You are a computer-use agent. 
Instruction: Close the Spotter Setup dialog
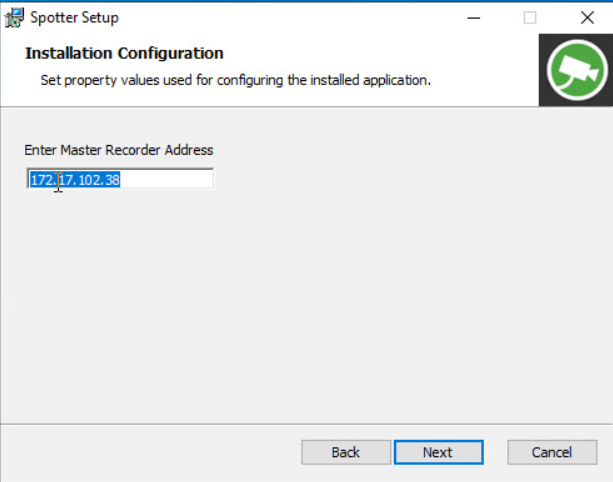point(587,17)
